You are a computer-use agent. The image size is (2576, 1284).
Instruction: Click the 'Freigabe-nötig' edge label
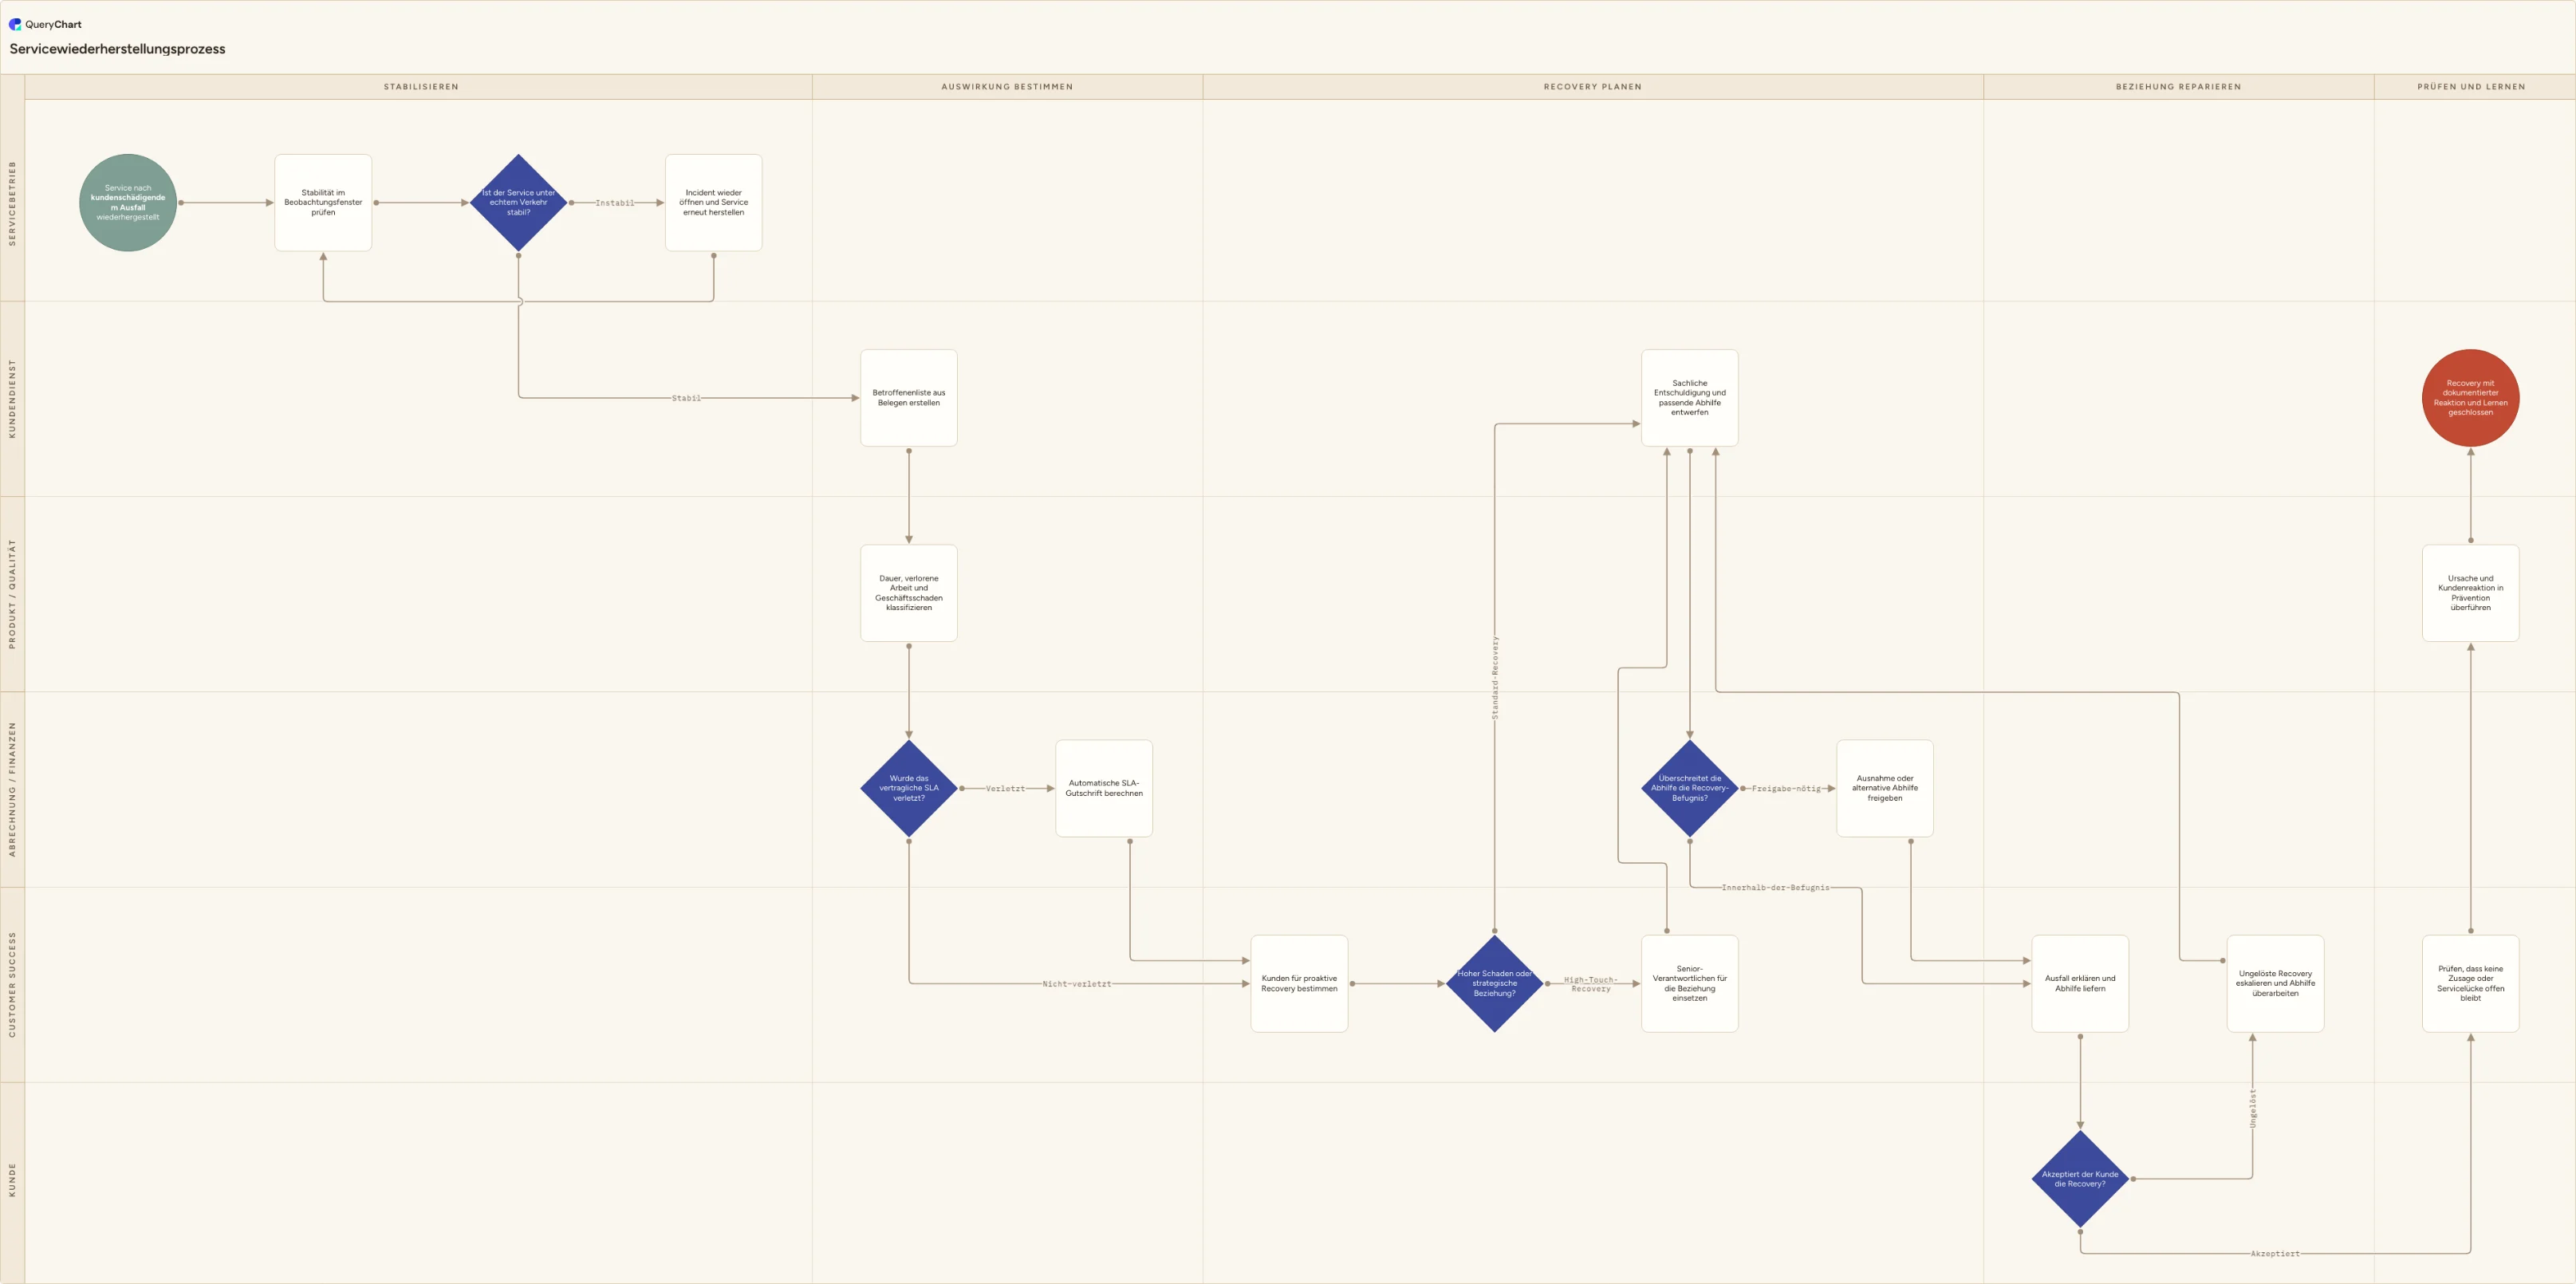(x=1786, y=789)
